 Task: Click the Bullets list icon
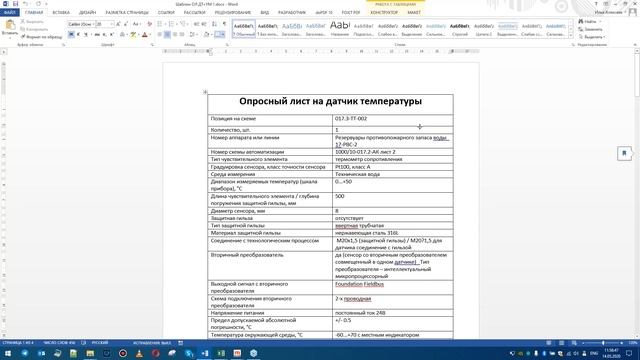click(160, 24)
